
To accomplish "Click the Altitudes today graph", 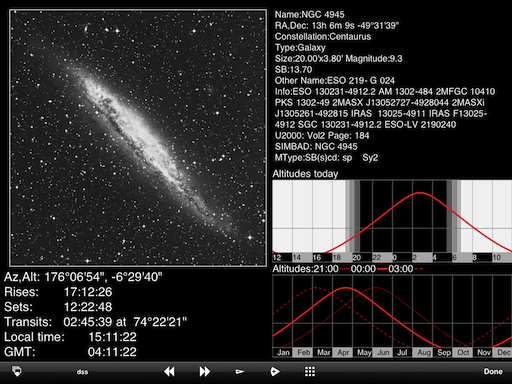I will point(392,221).
